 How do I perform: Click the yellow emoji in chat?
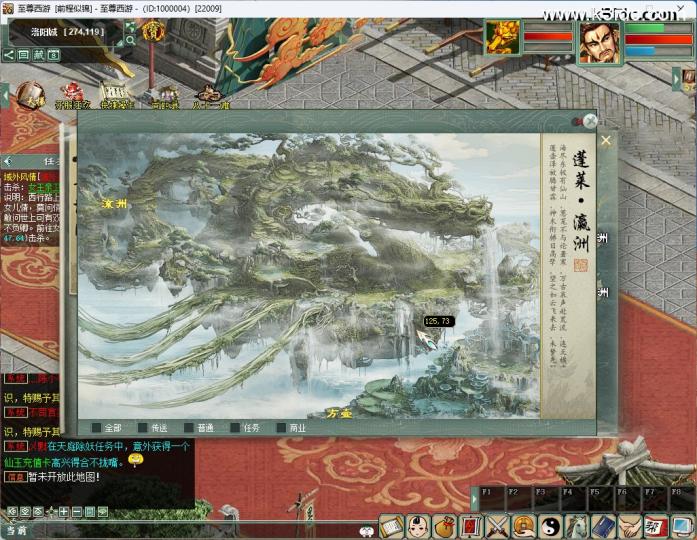136,460
